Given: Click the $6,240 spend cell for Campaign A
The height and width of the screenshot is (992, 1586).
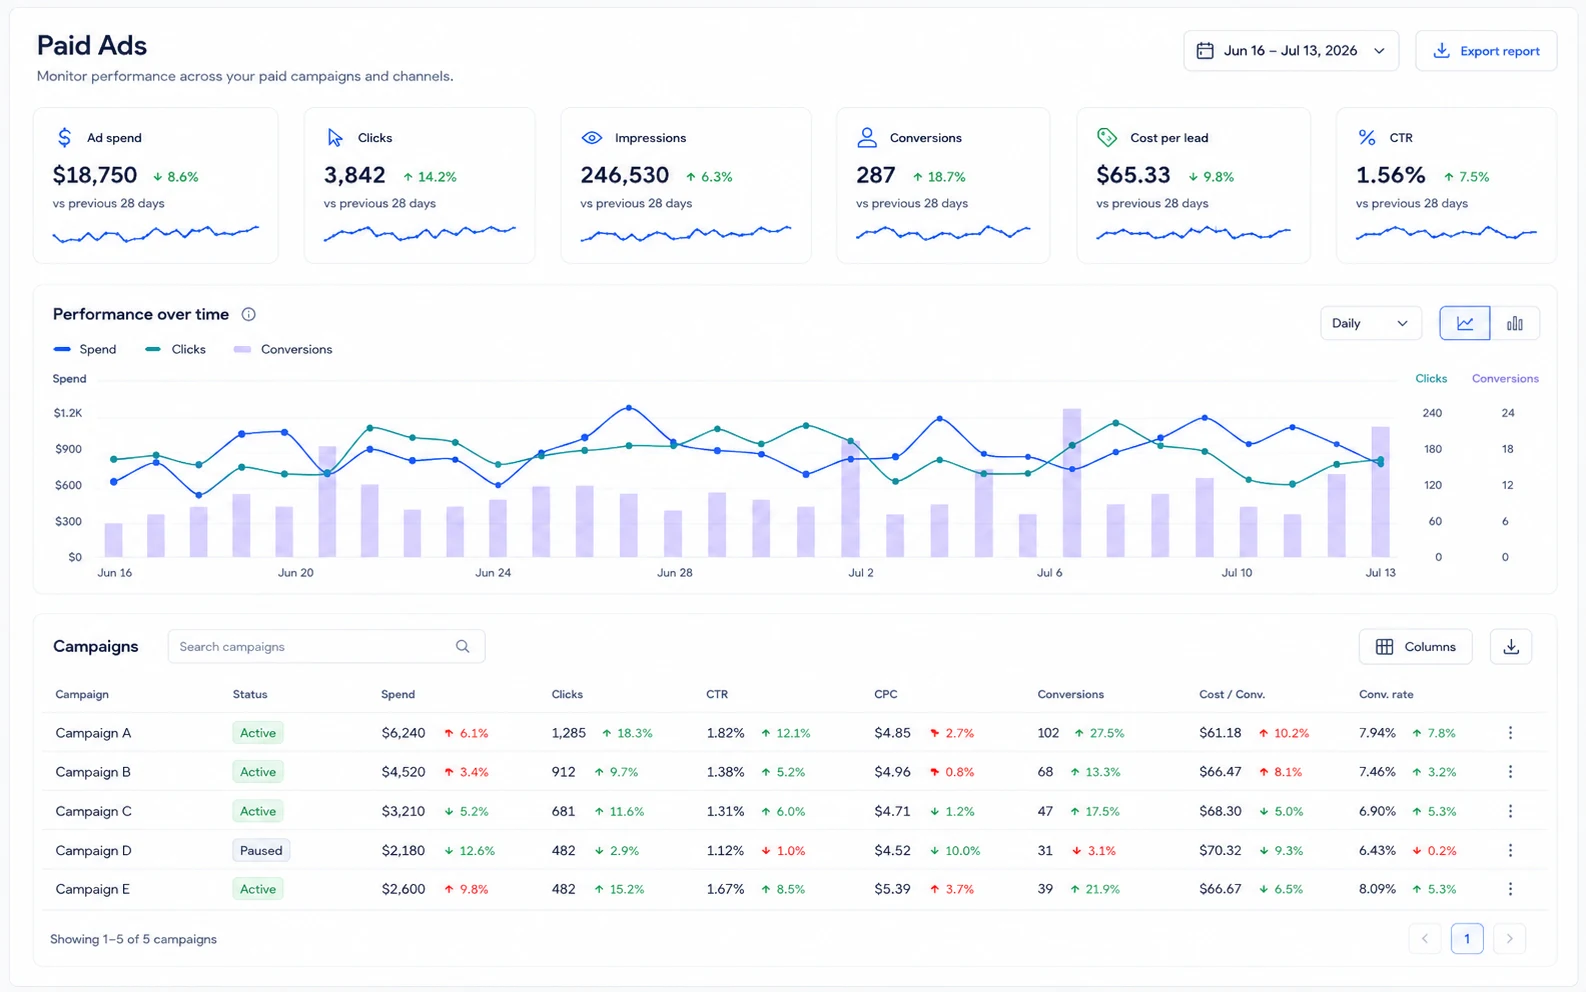Looking at the screenshot, I should (x=403, y=733).
